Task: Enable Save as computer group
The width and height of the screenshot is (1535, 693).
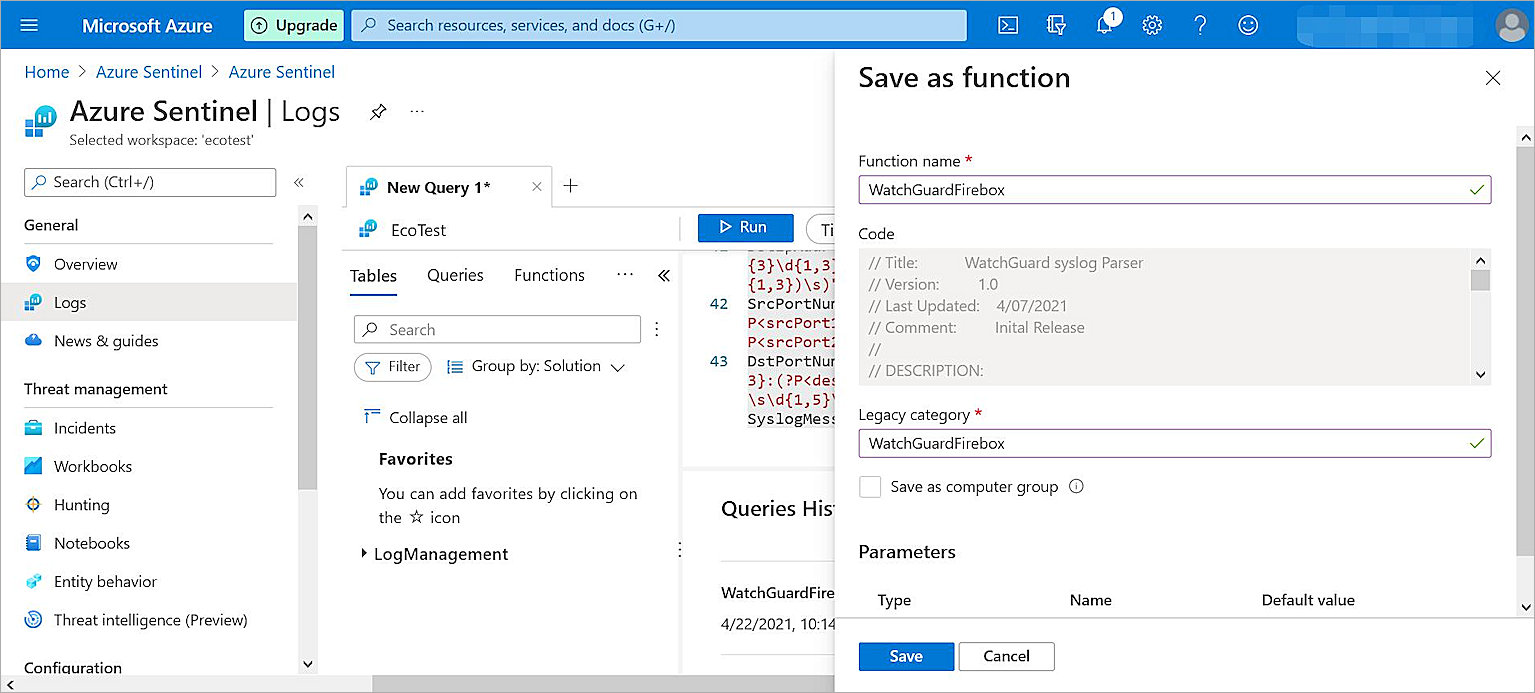Action: click(870, 486)
